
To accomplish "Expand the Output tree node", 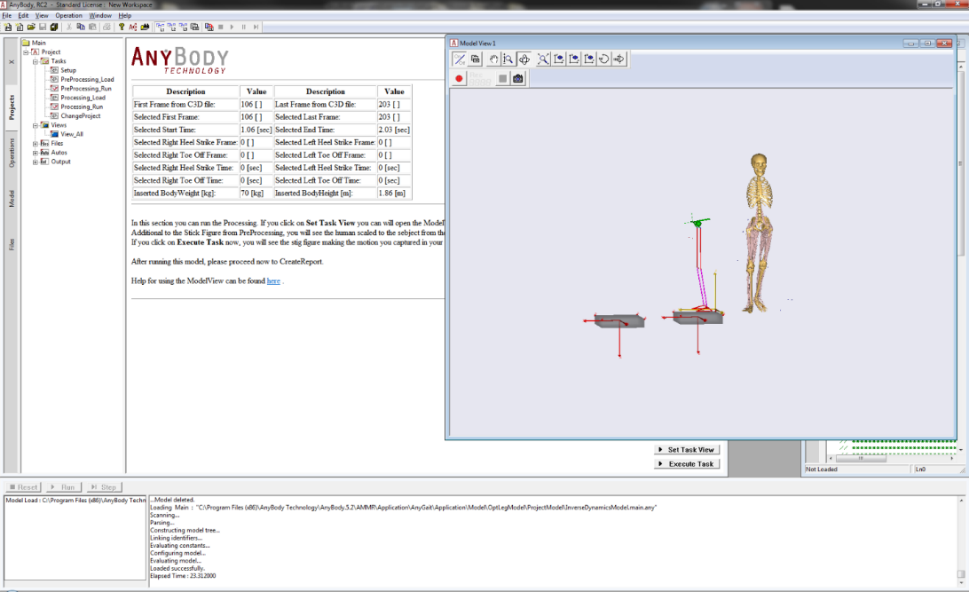I will pos(36,161).
